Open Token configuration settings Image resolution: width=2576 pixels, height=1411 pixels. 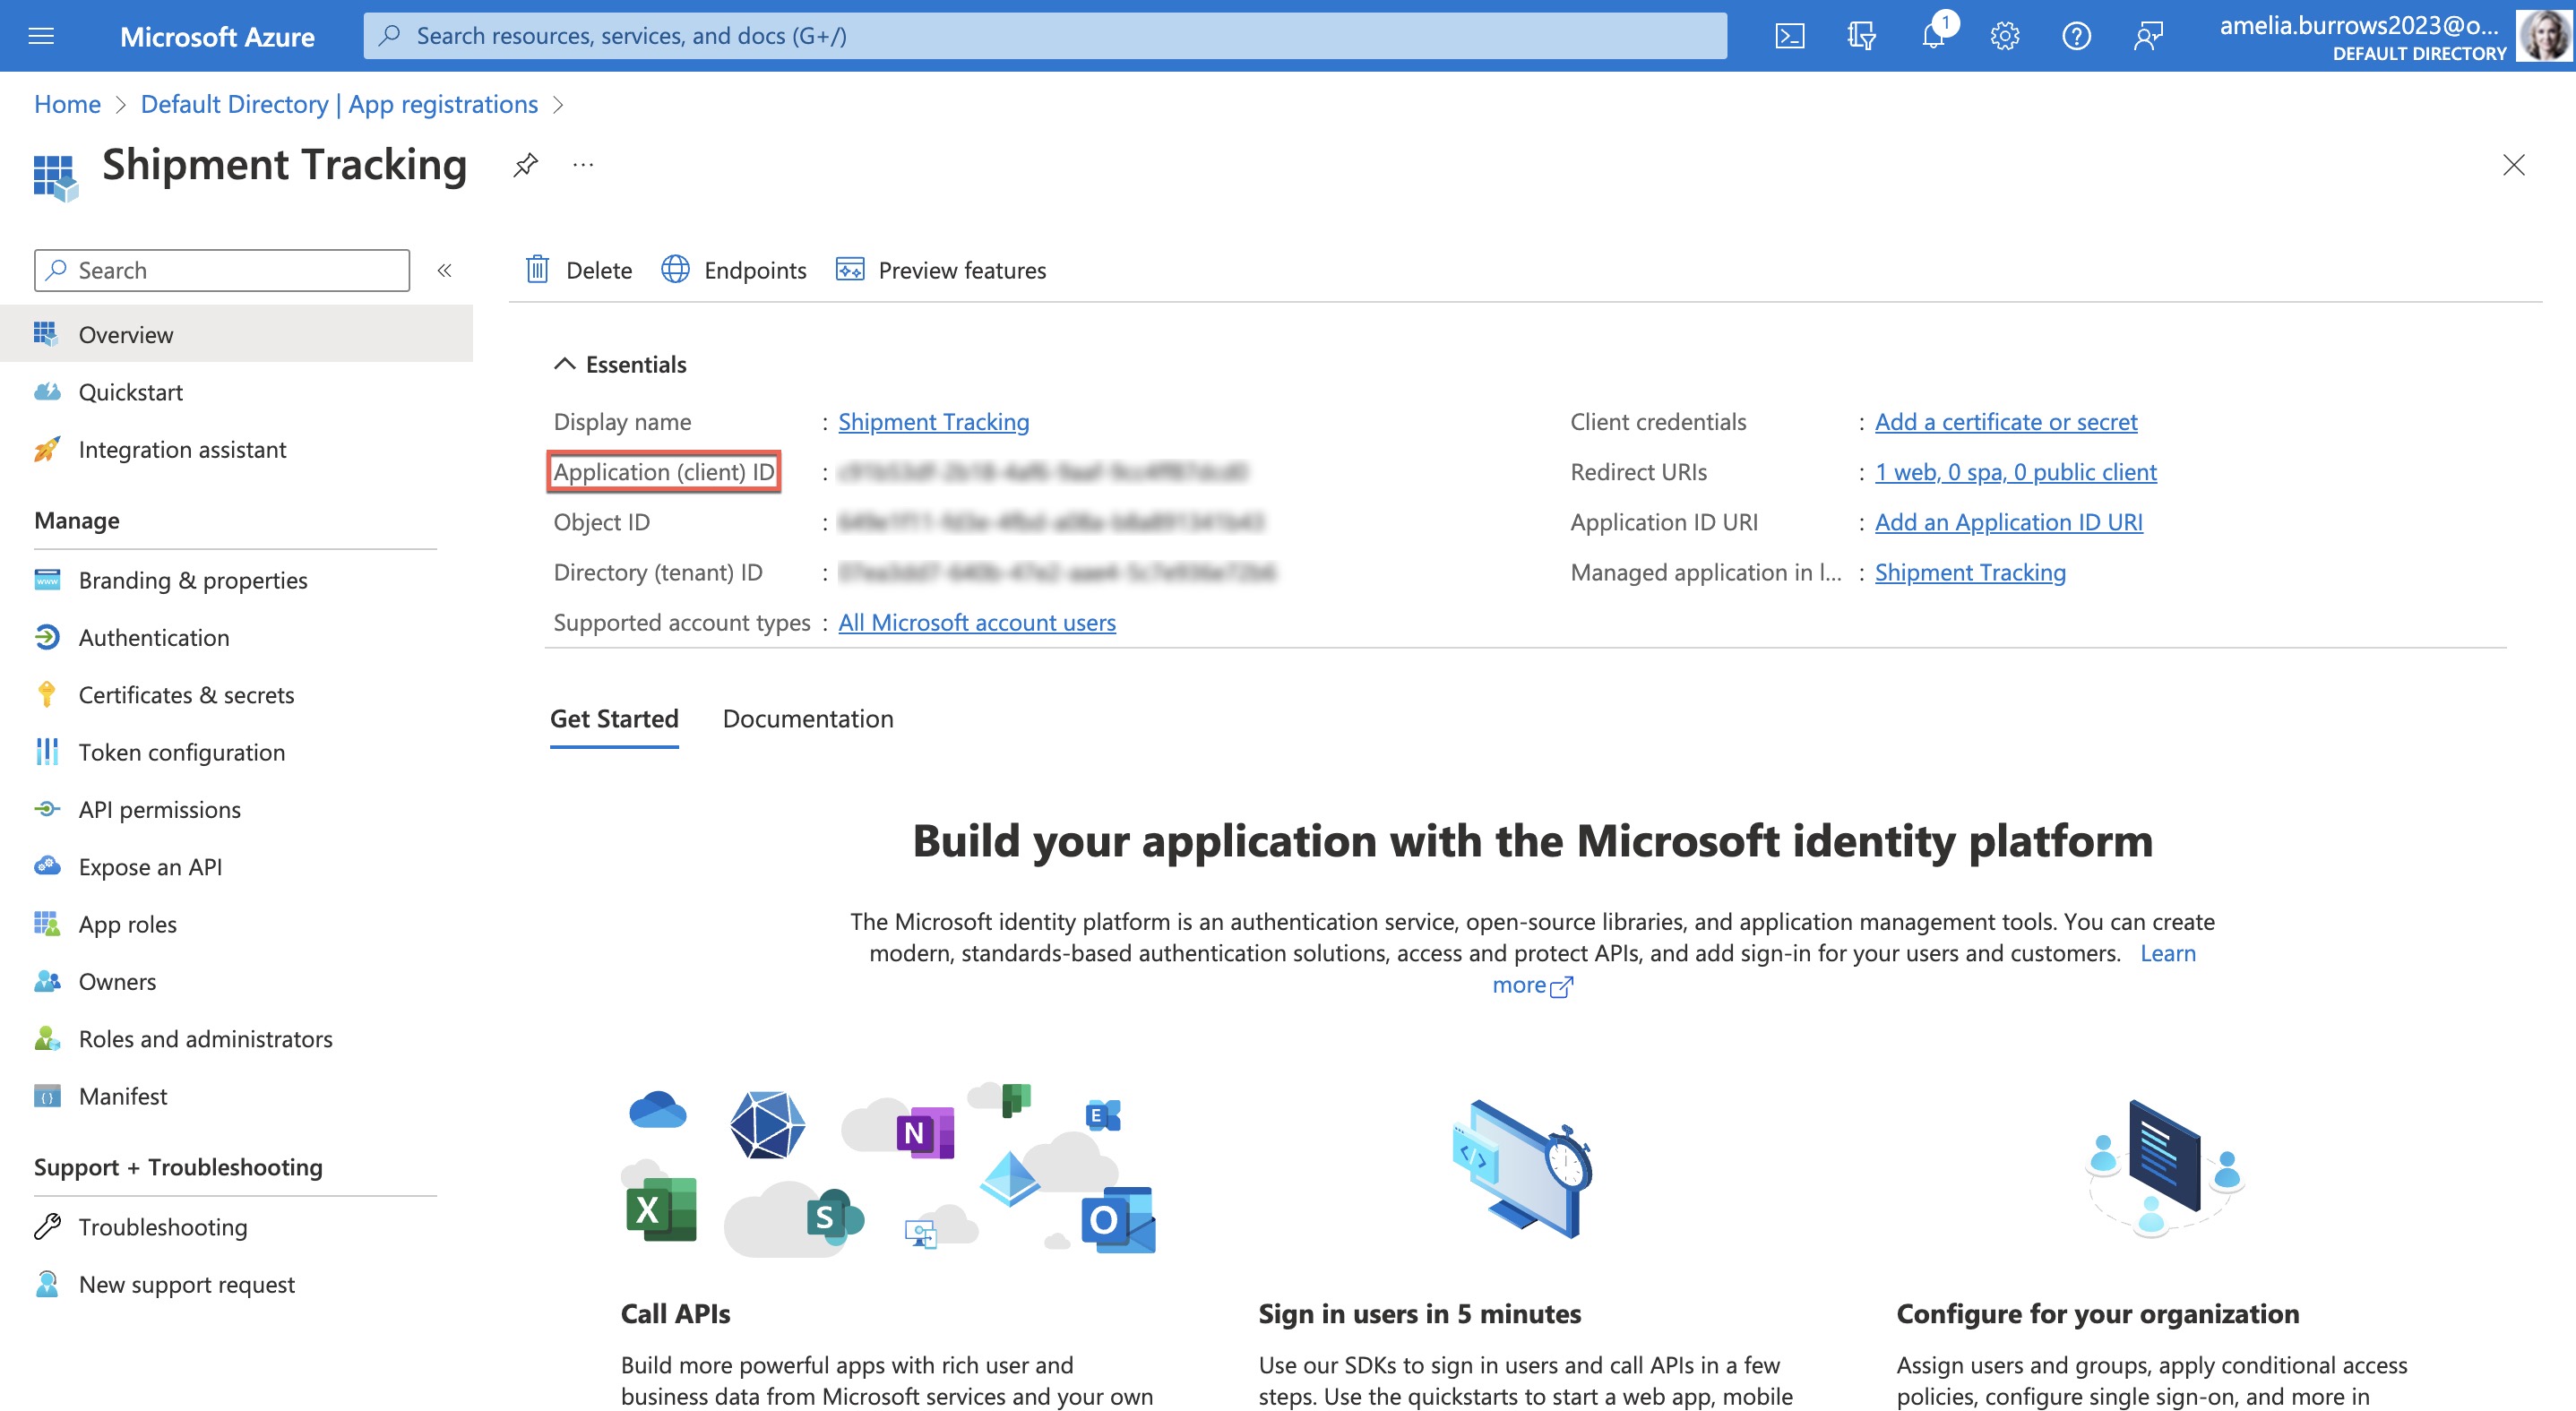coord(182,752)
